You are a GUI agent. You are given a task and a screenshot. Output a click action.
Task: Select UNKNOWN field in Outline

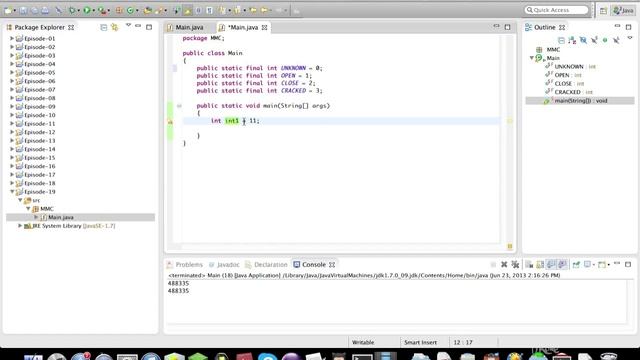pyautogui.click(x=569, y=67)
